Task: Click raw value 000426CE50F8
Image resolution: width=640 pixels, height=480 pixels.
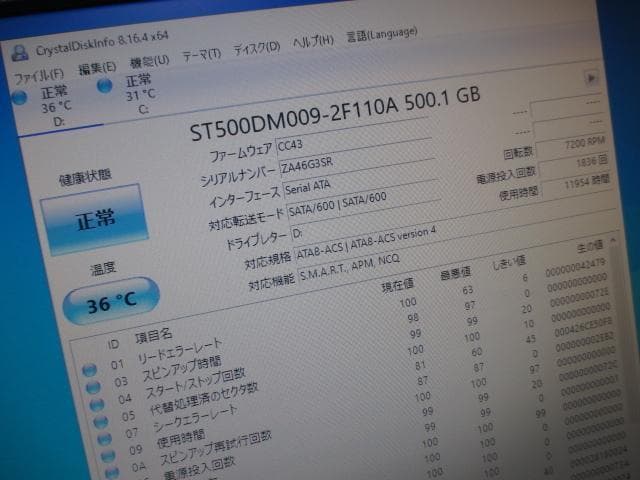Action: click(583, 328)
